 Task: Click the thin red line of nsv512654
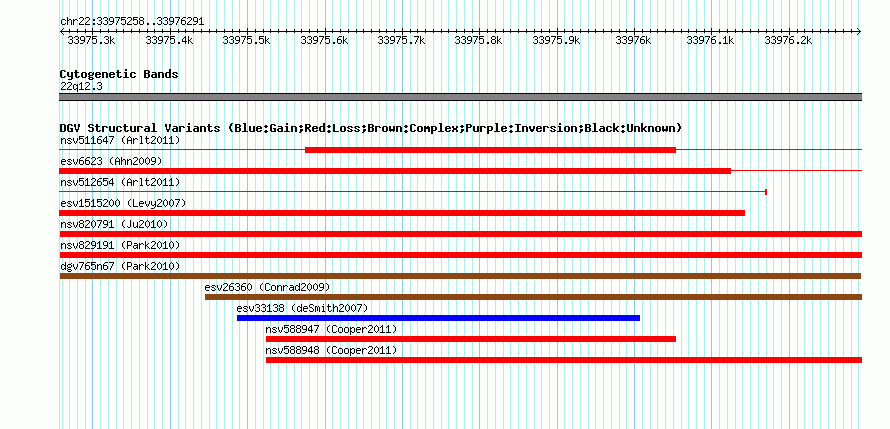click(413, 192)
